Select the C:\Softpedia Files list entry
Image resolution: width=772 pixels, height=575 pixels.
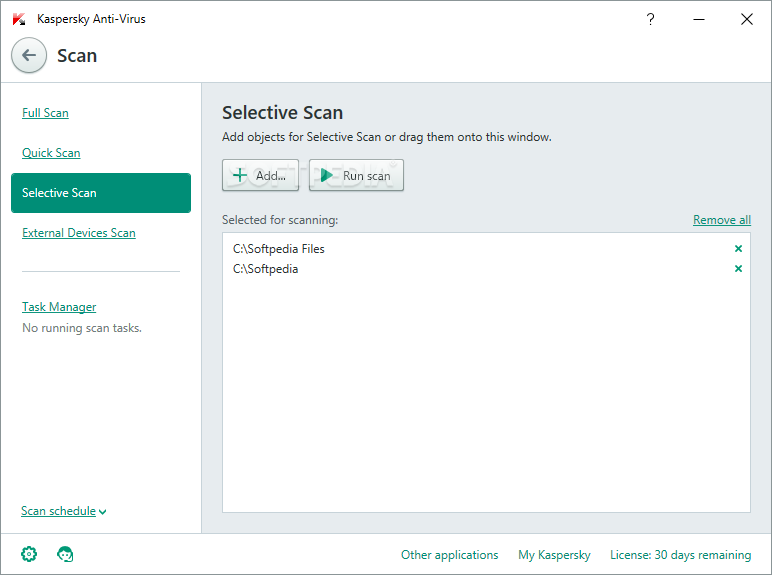279,249
